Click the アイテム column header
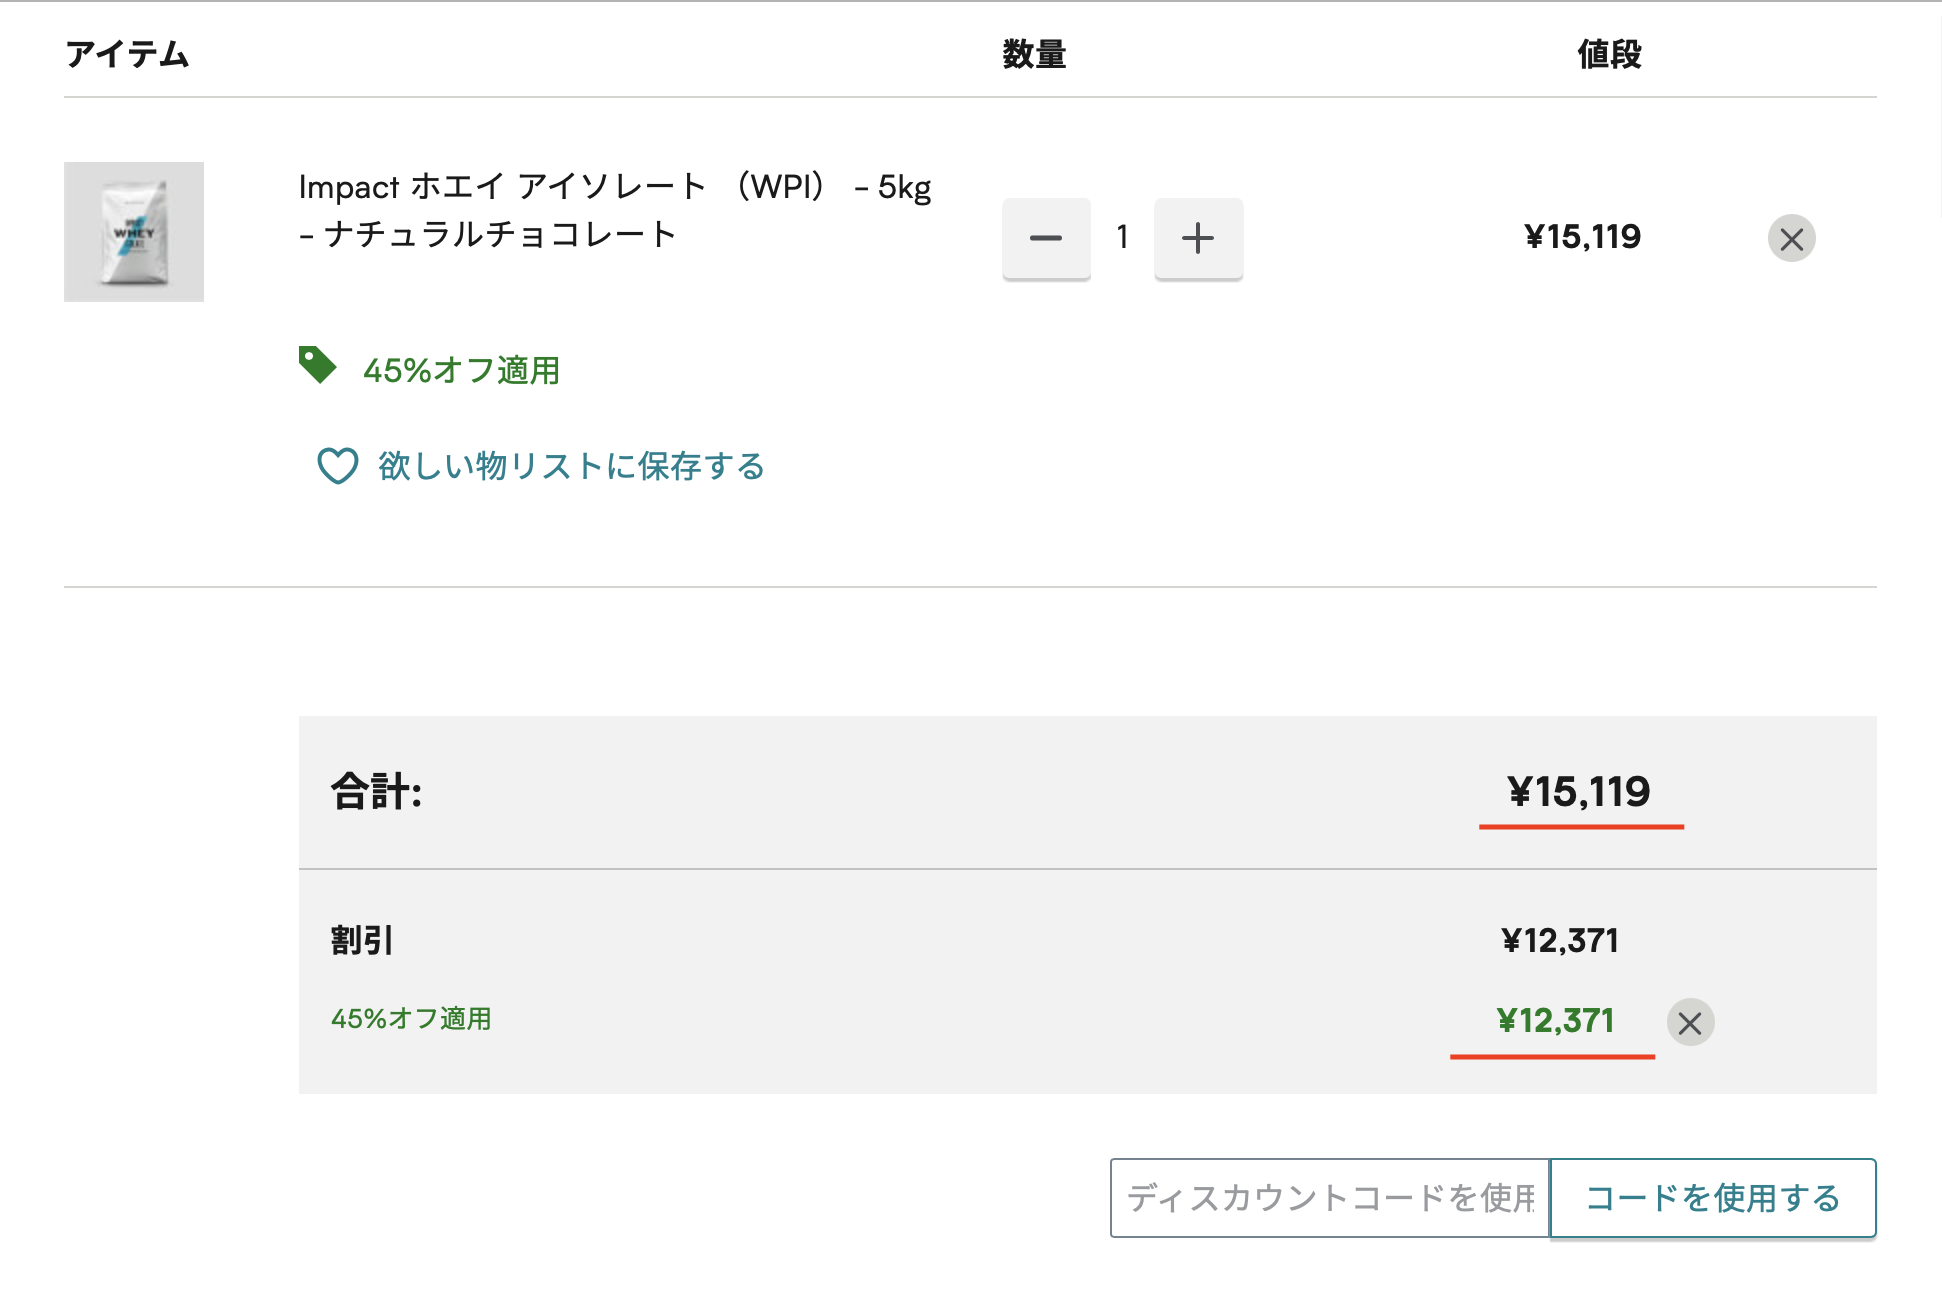This screenshot has height=1308, width=1942. (x=127, y=54)
